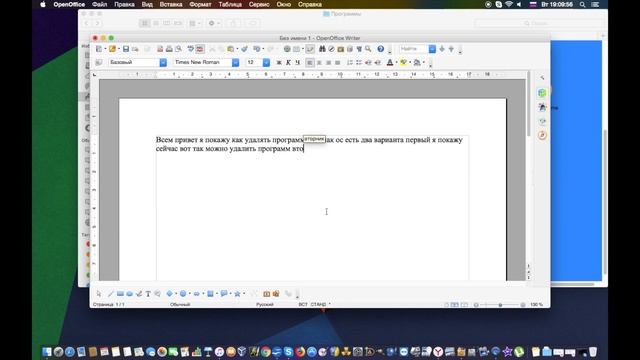Toggle Underline (Ч) formatting

tap(298, 62)
